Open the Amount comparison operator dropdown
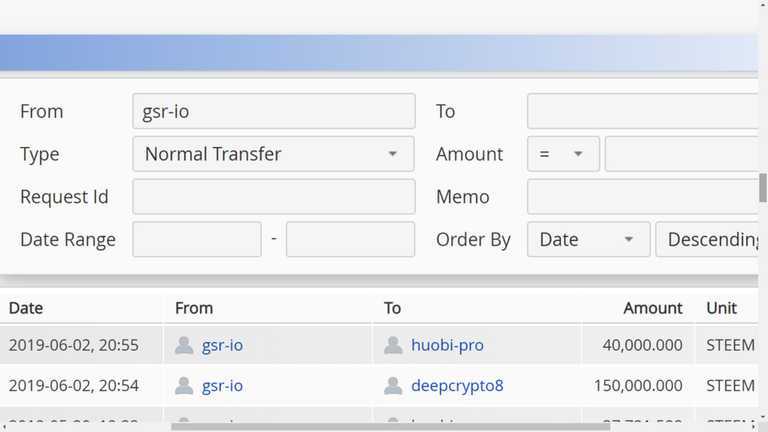The image size is (768, 432). coord(563,154)
